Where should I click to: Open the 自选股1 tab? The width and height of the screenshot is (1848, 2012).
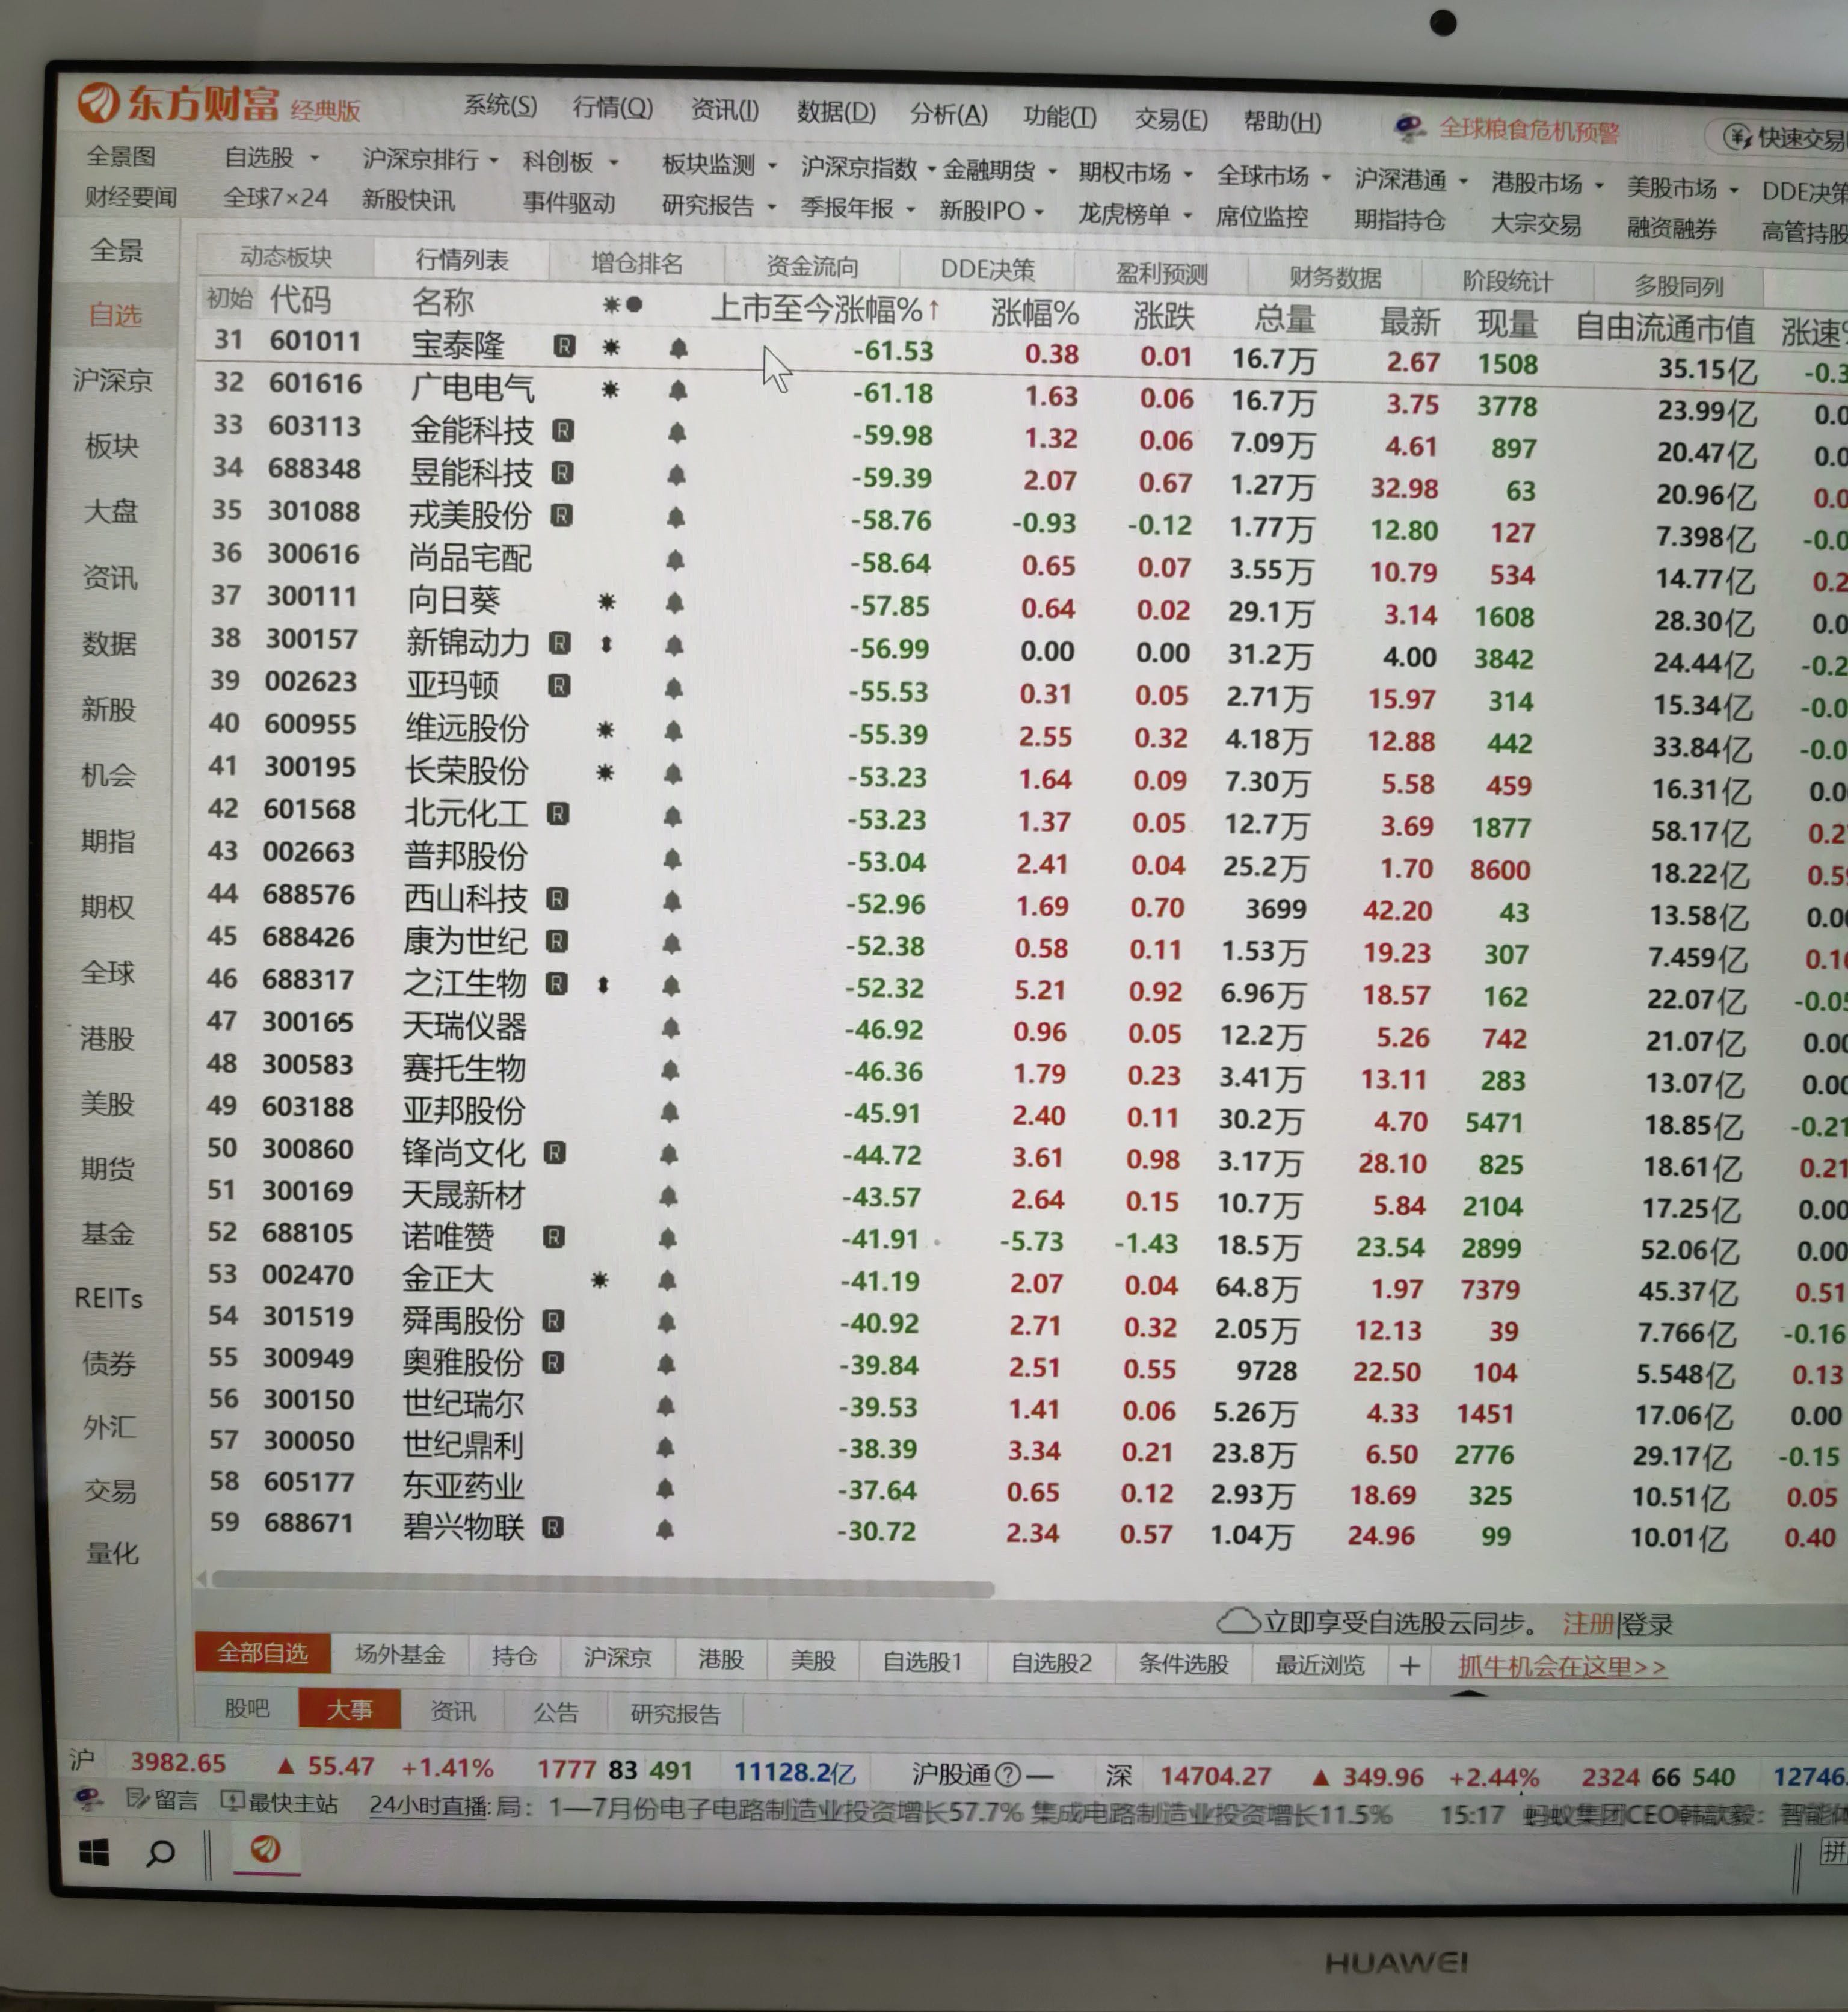click(x=922, y=1661)
